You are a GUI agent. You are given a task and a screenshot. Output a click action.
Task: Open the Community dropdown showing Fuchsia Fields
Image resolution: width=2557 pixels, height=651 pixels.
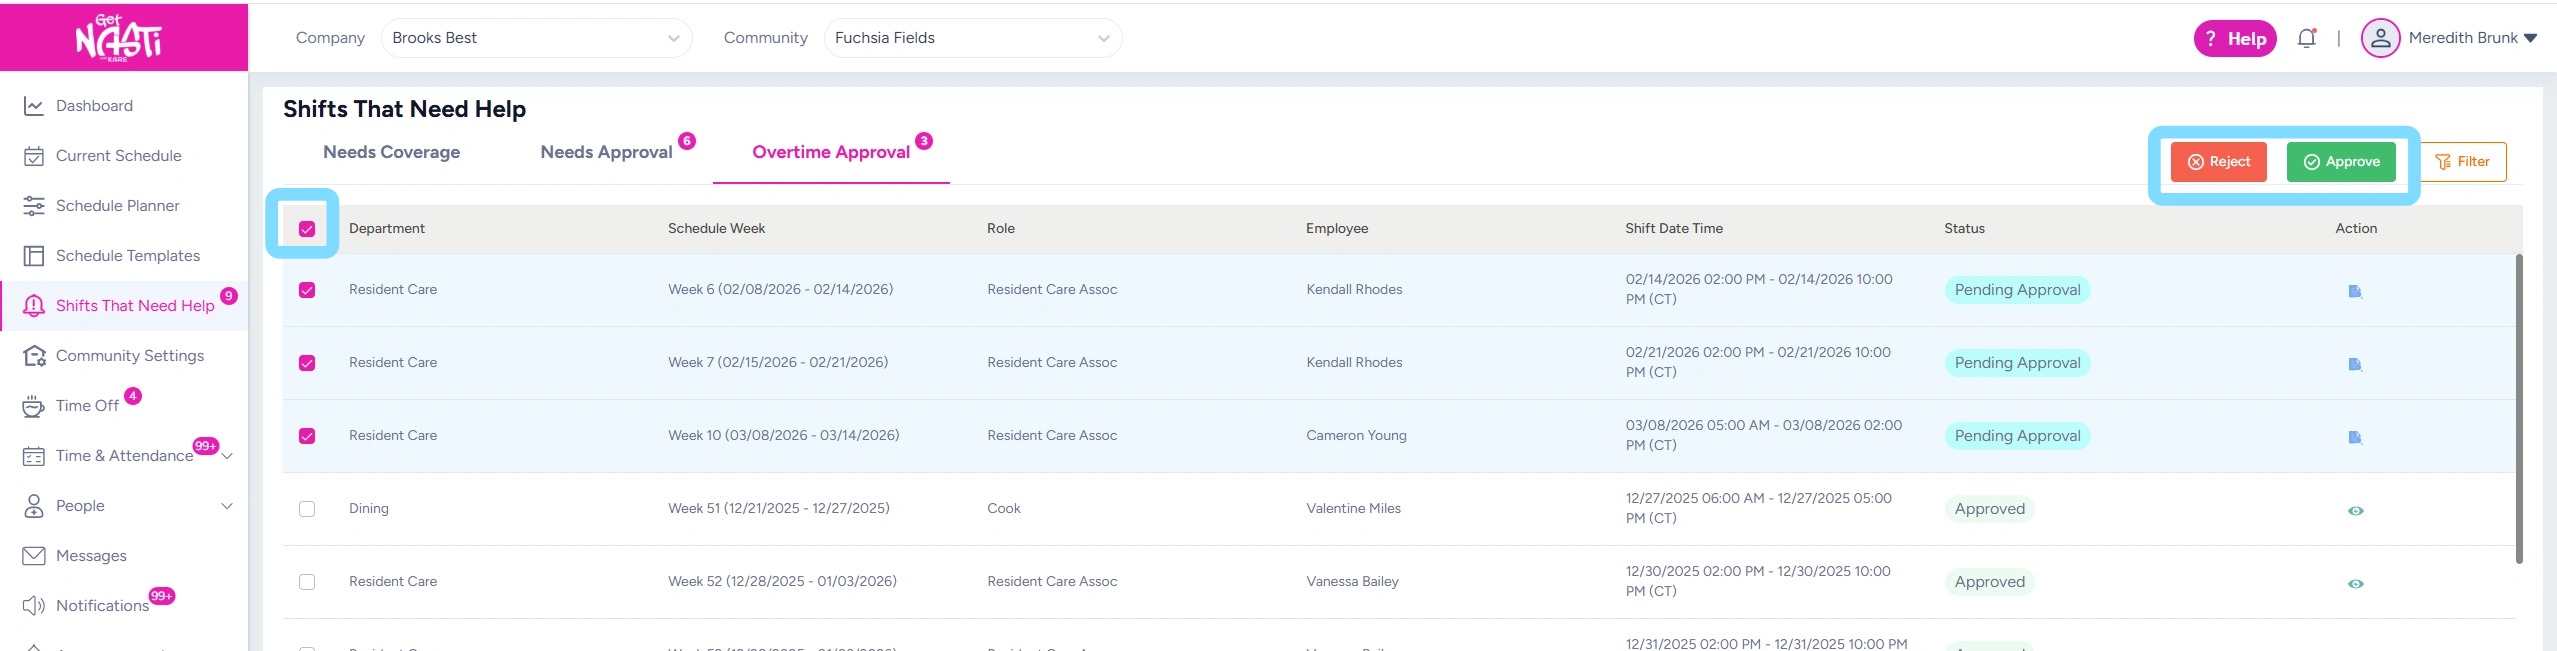tap(972, 38)
